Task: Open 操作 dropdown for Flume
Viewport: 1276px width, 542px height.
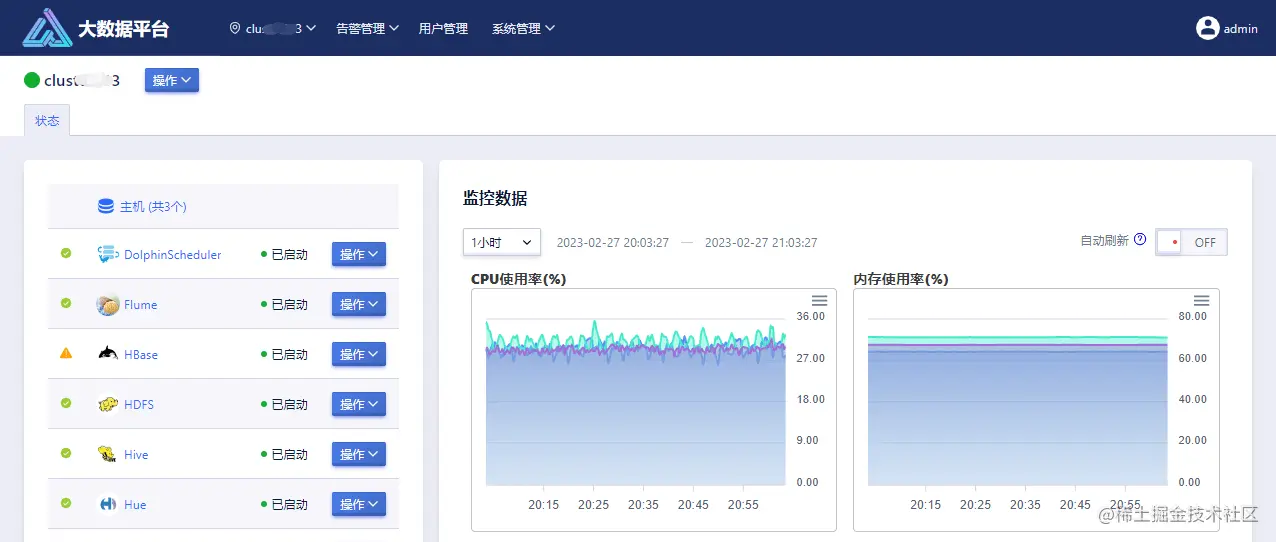Action: point(359,304)
